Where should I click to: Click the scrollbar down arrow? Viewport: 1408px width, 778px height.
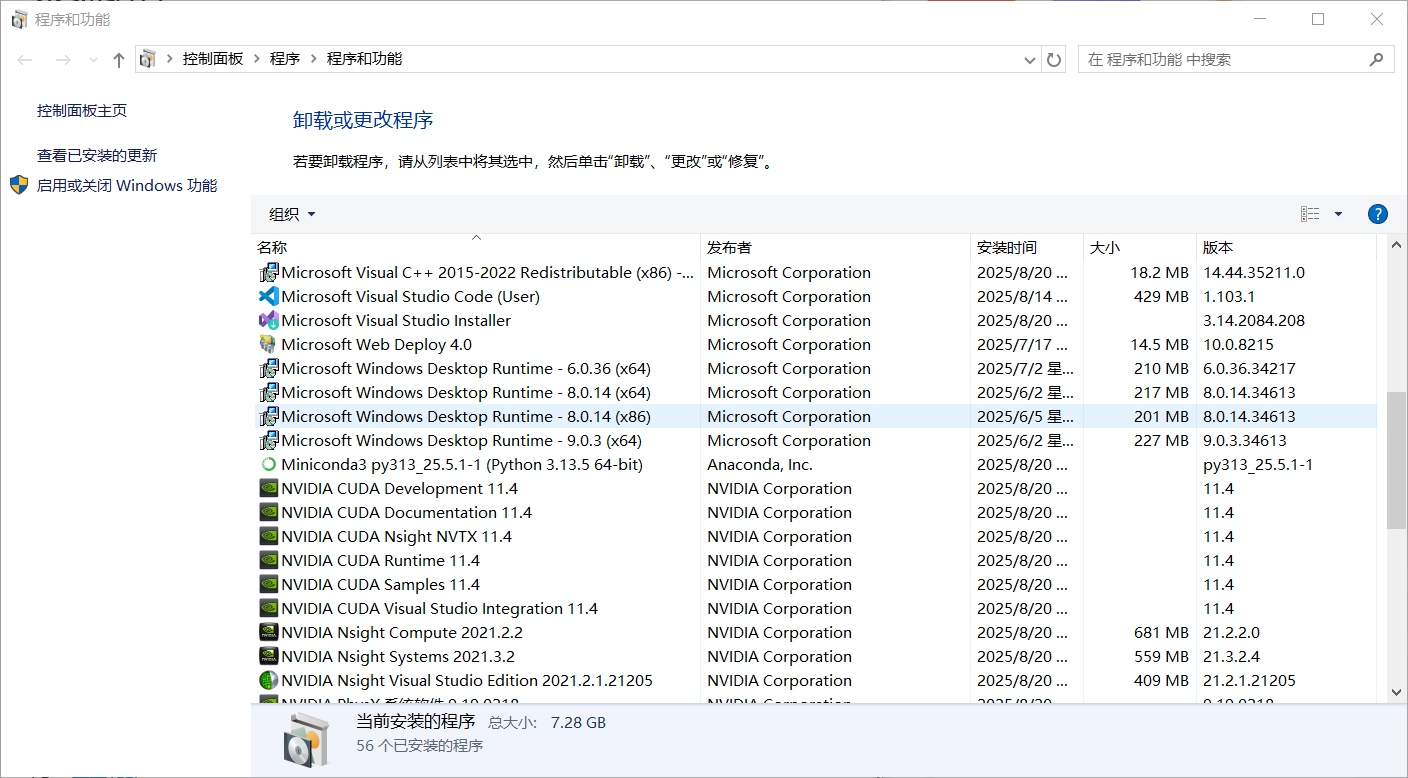(x=1396, y=691)
